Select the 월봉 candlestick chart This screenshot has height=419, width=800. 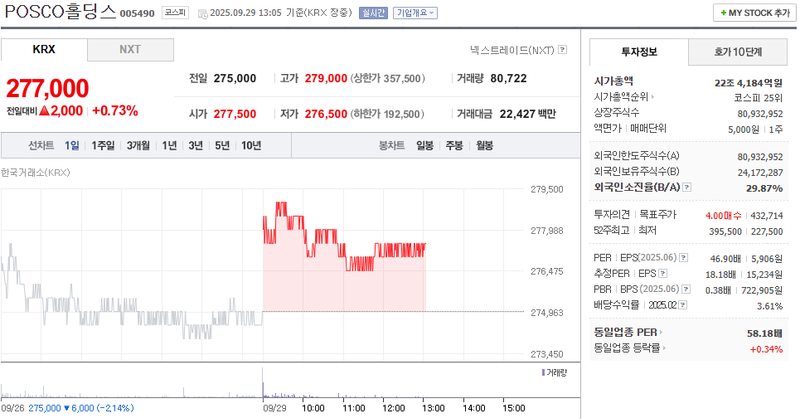pos(485,145)
